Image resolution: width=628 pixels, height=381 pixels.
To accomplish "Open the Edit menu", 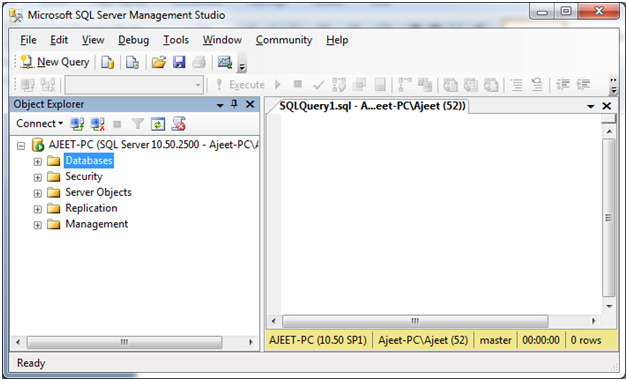I will pos(59,40).
